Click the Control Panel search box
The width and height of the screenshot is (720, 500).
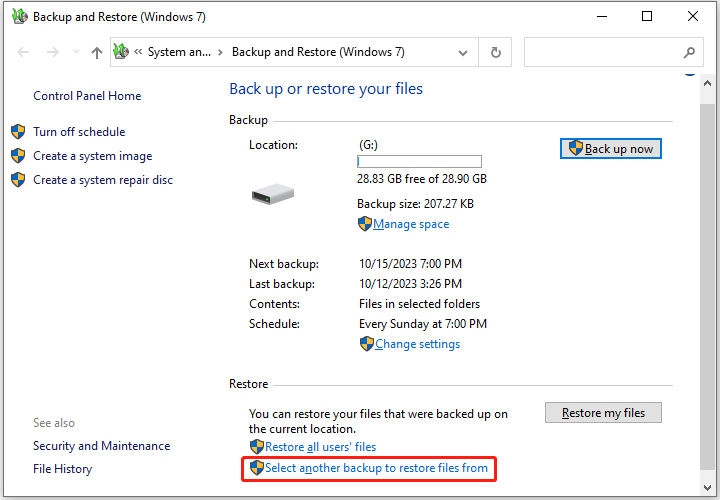[613, 52]
